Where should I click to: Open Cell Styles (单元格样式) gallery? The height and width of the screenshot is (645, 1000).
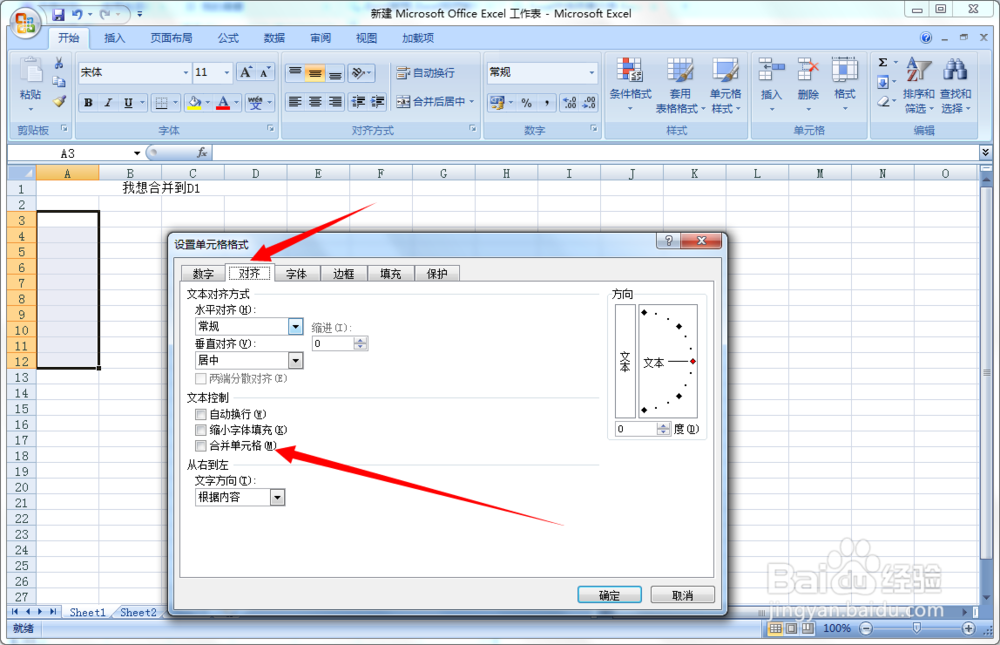725,85
